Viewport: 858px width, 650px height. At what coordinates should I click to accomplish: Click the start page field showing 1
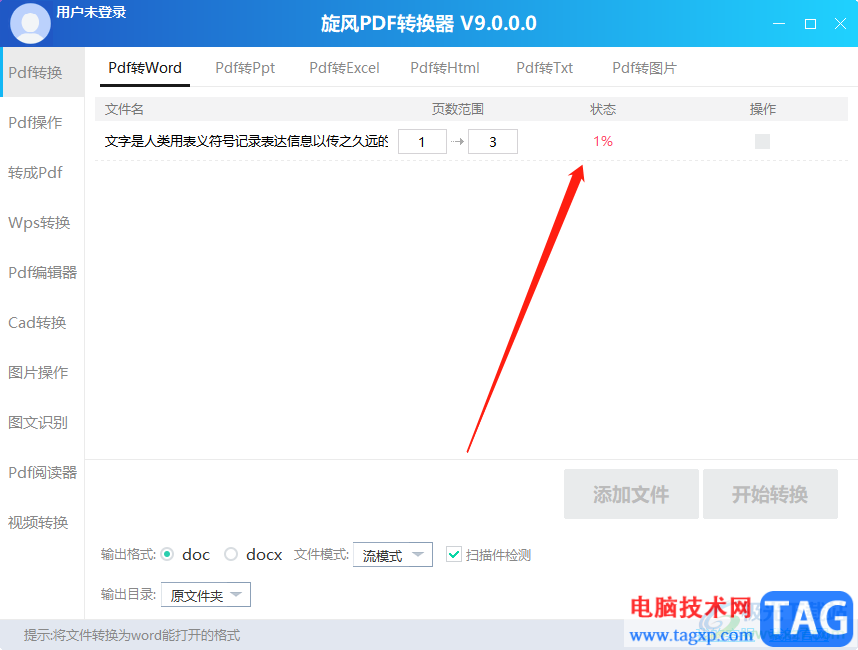pos(422,142)
